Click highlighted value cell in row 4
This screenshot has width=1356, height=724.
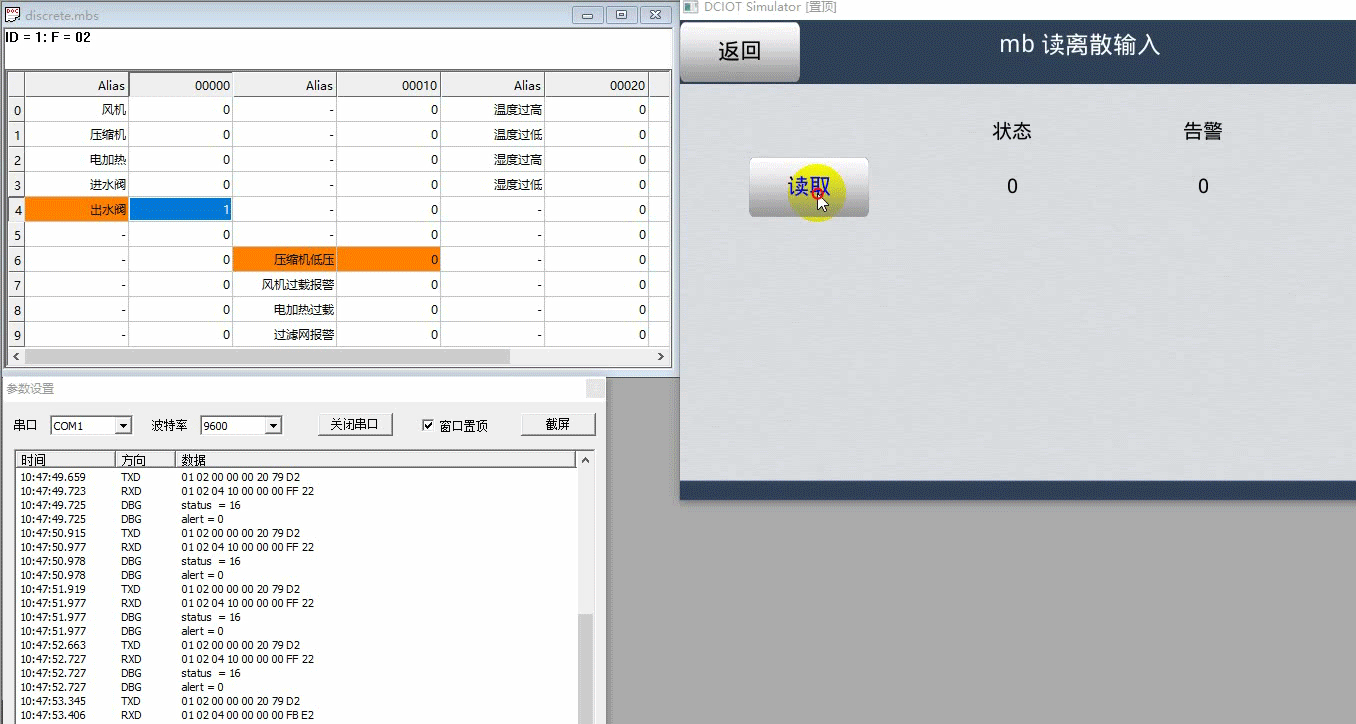(x=181, y=210)
